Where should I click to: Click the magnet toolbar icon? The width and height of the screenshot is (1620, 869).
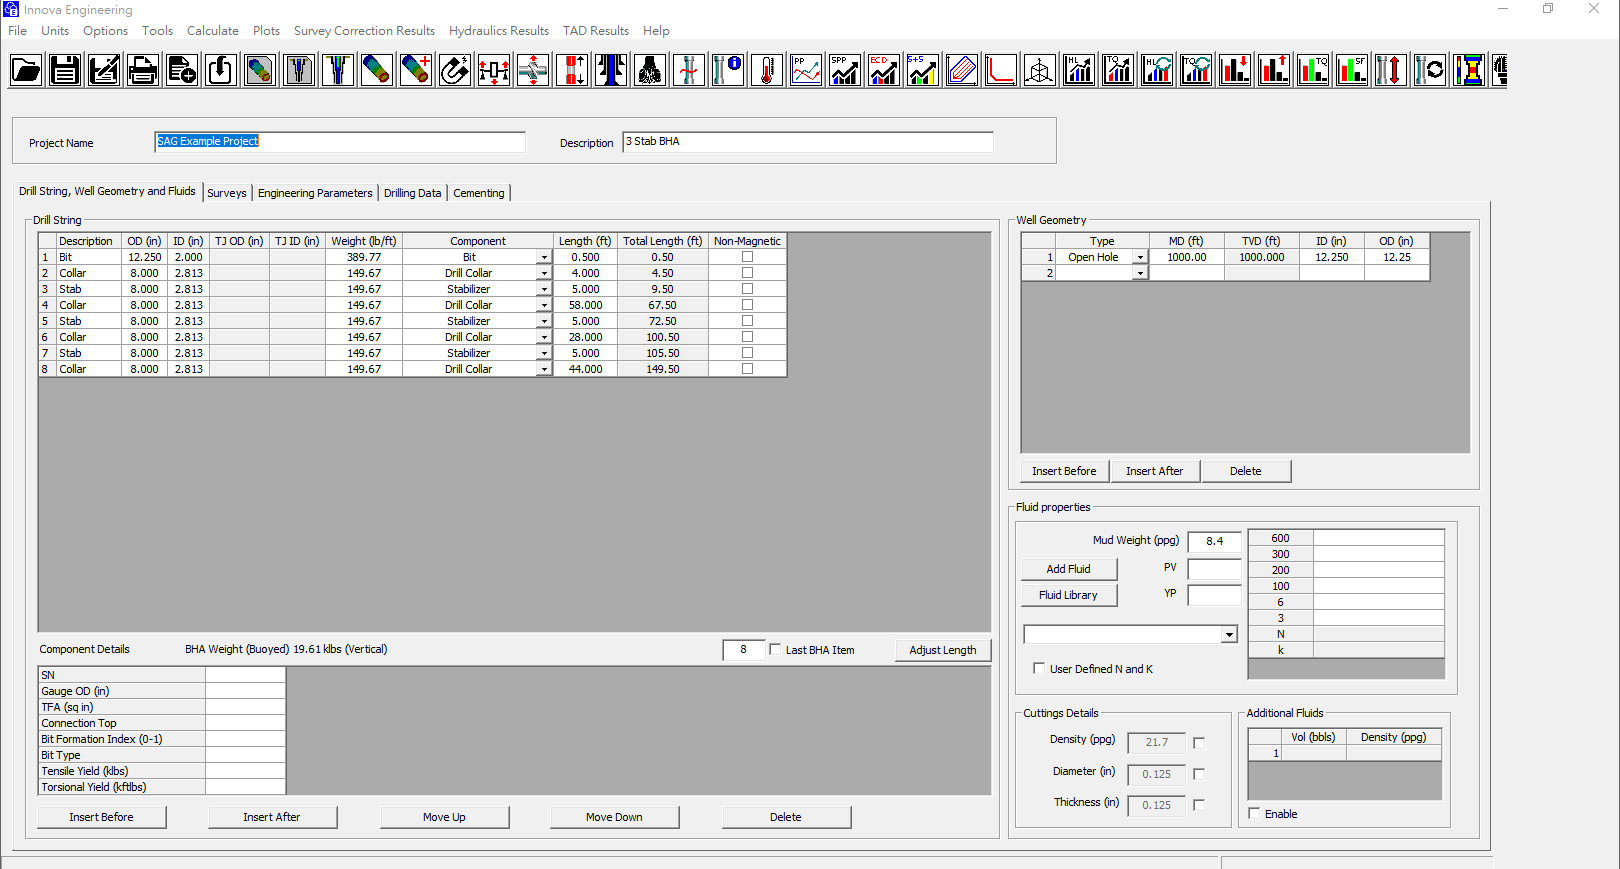pos(455,70)
